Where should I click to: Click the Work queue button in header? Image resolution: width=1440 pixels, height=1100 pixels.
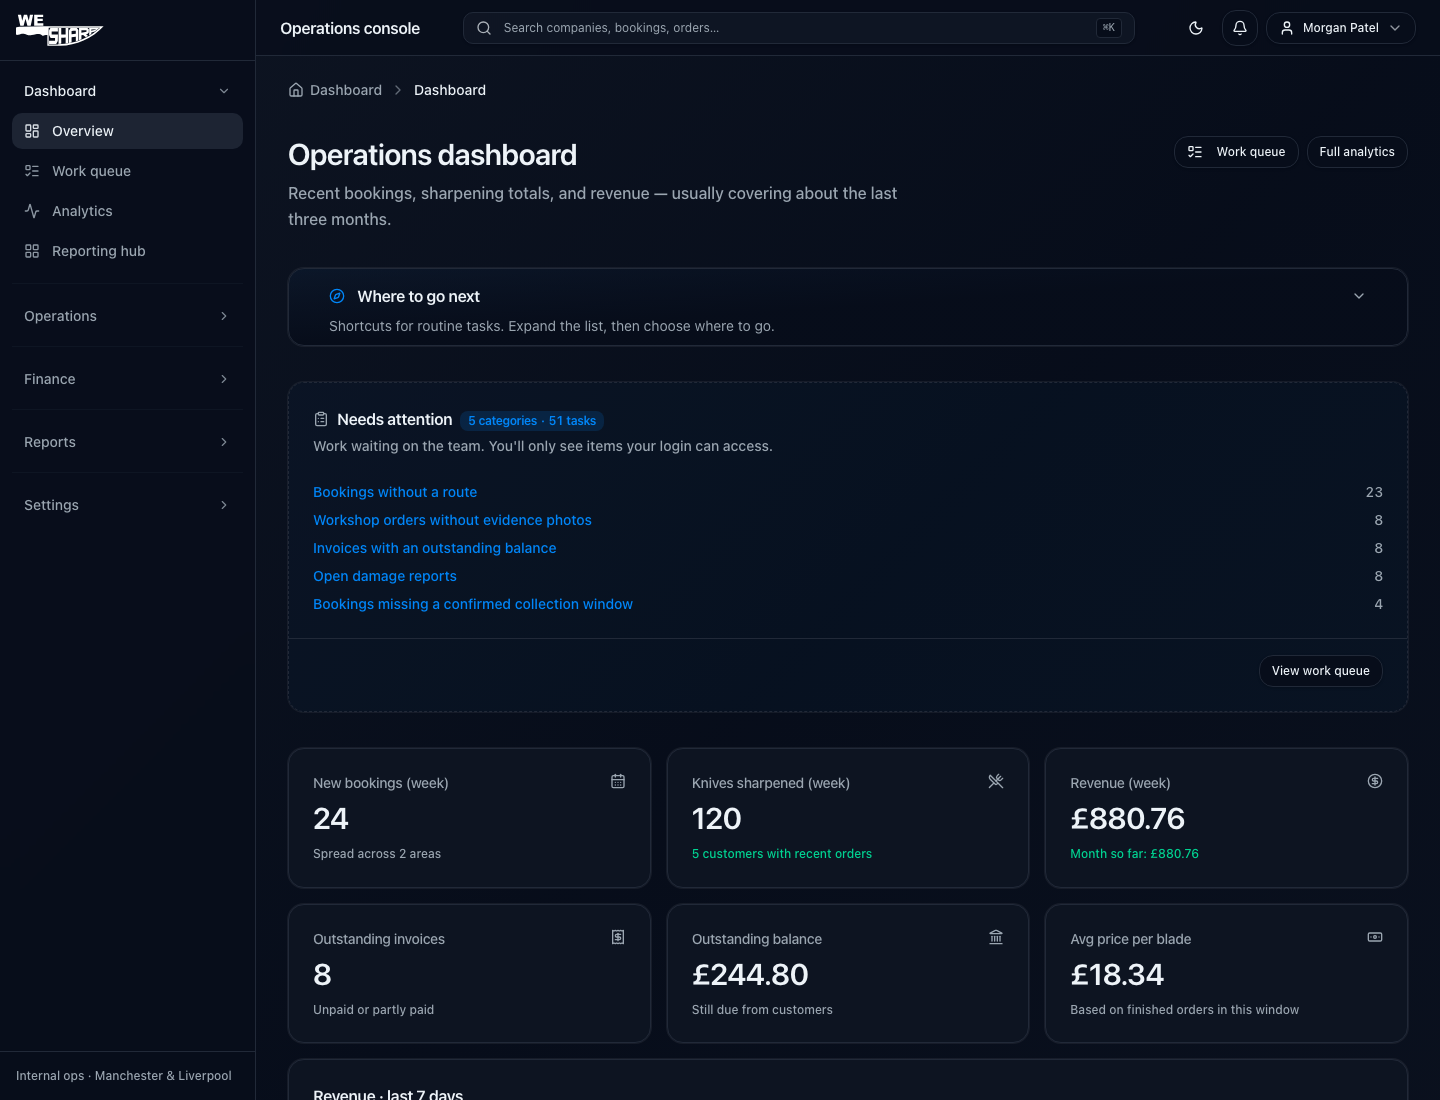click(x=1236, y=152)
